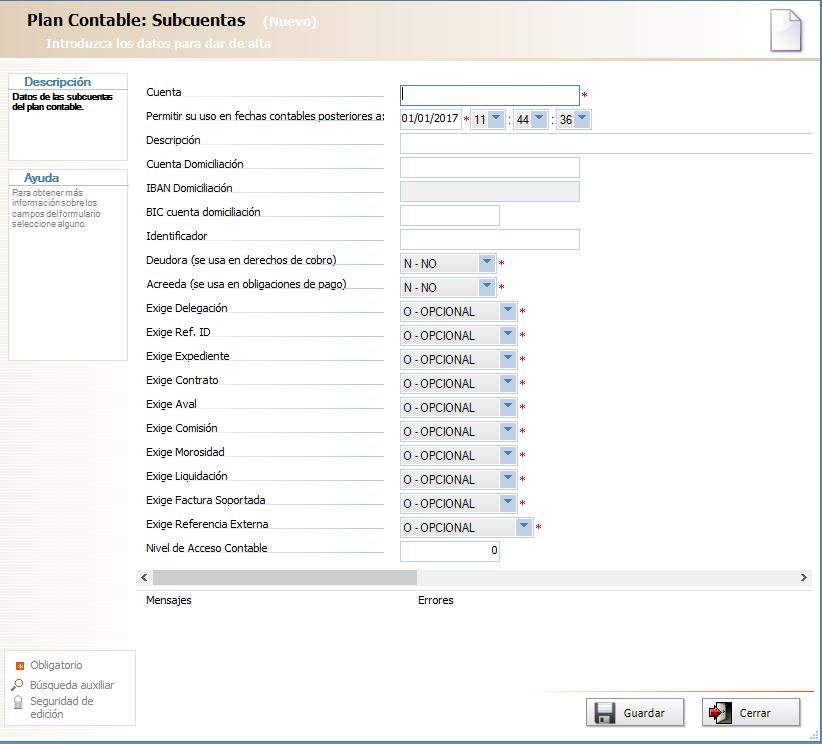Click the new document page icon in header
Image resolution: width=822 pixels, height=744 pixels.
(x=785, y=30)
